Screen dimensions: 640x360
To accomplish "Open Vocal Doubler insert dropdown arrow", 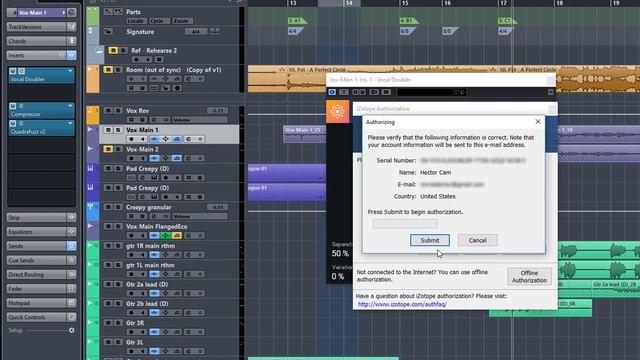I will coord(70,71).
